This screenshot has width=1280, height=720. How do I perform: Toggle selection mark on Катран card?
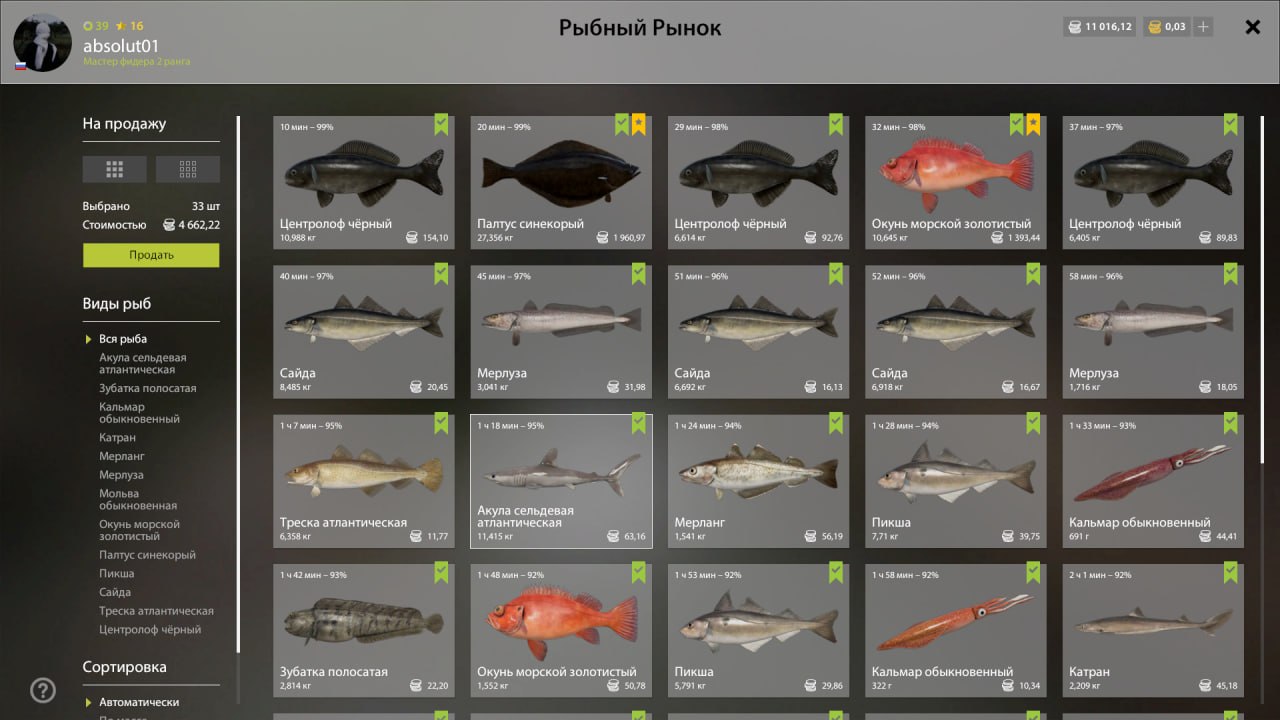click(x=1231, y=572)
